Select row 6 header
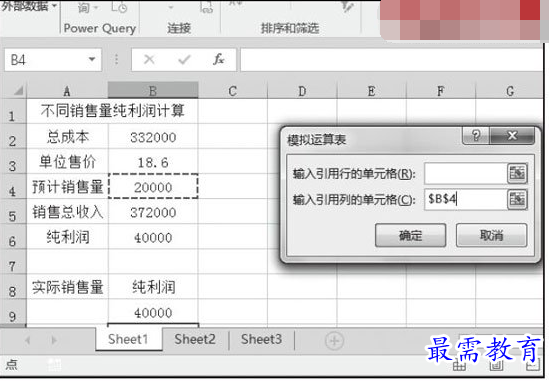This screenshot has width=549, height=381. (x=13, y=237)
